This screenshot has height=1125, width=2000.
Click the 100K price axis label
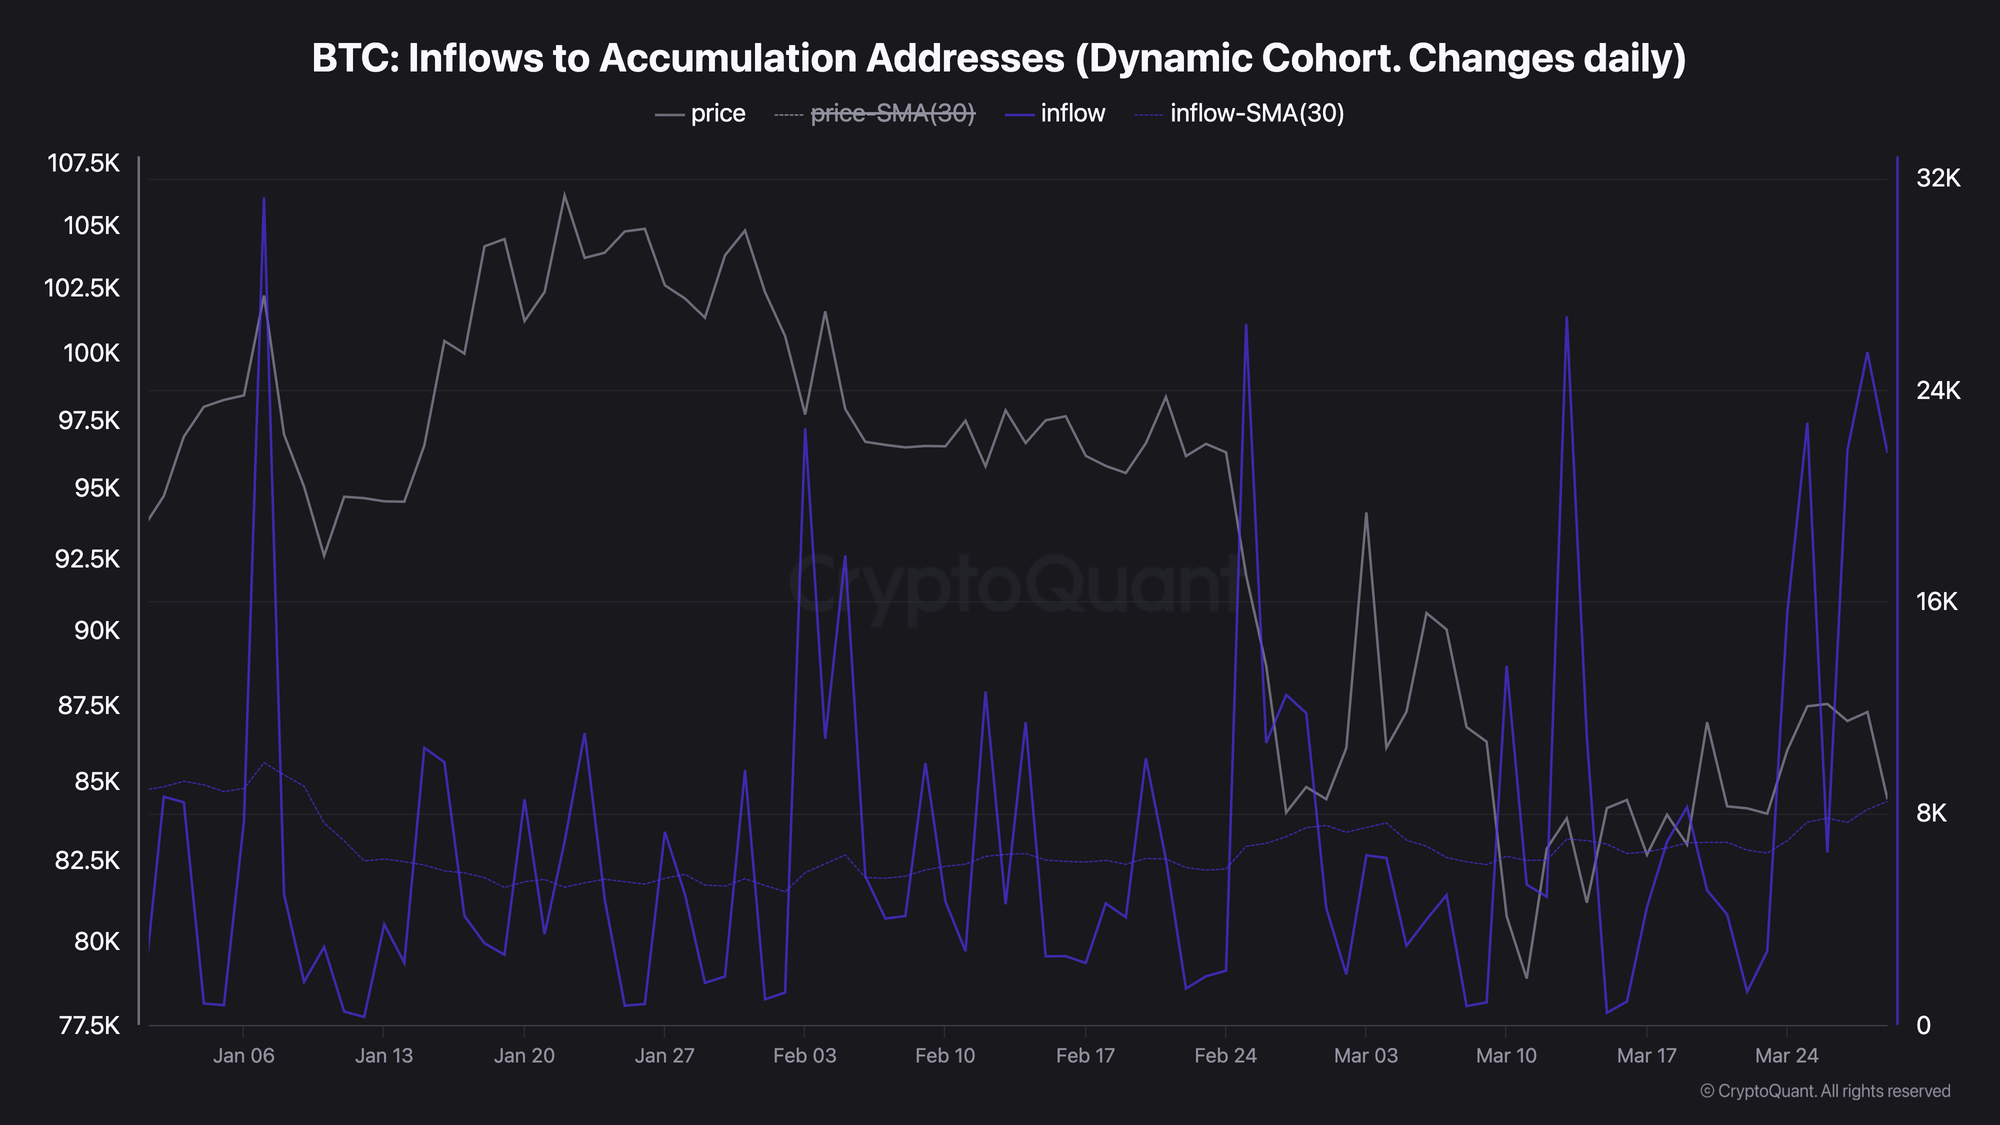[92, 353]
